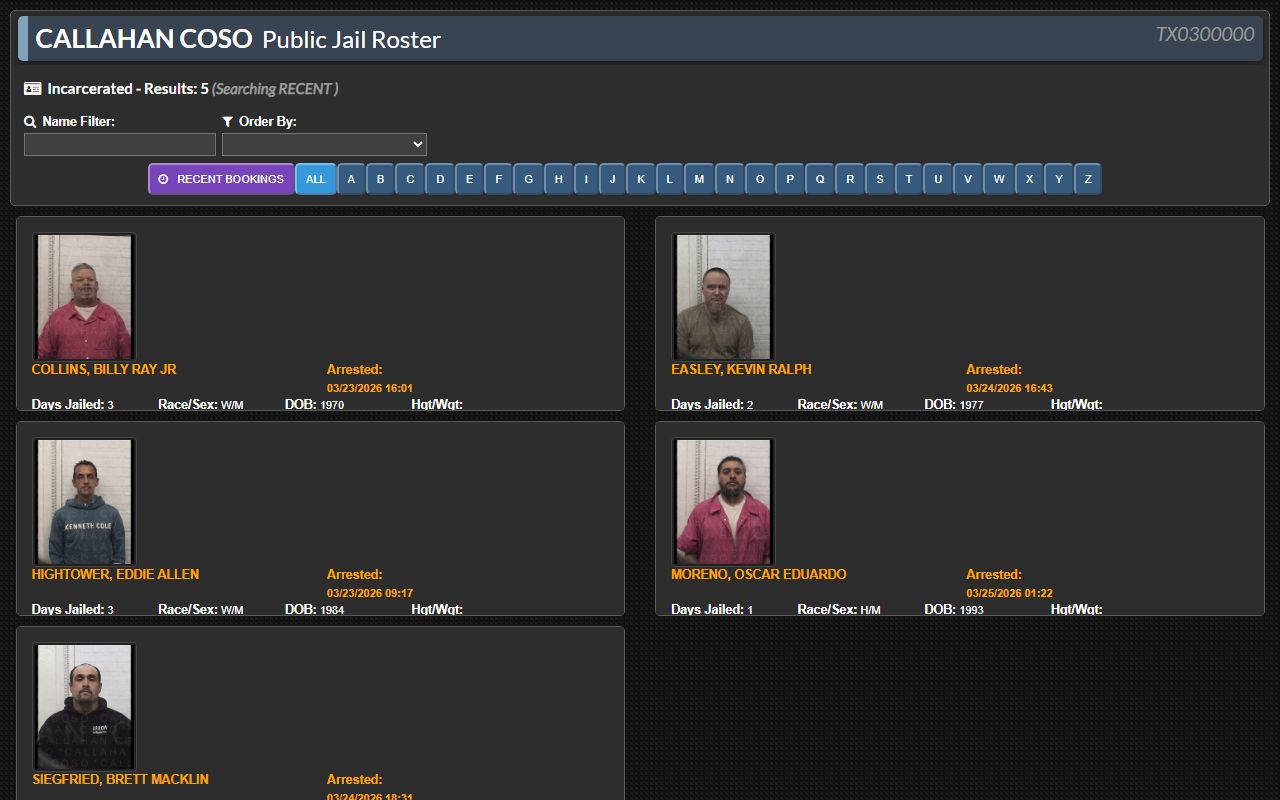Filter roster by letter T
The width and height of the screenshot is (1280, 800).
pyautogui.click(x=909, y=179)
